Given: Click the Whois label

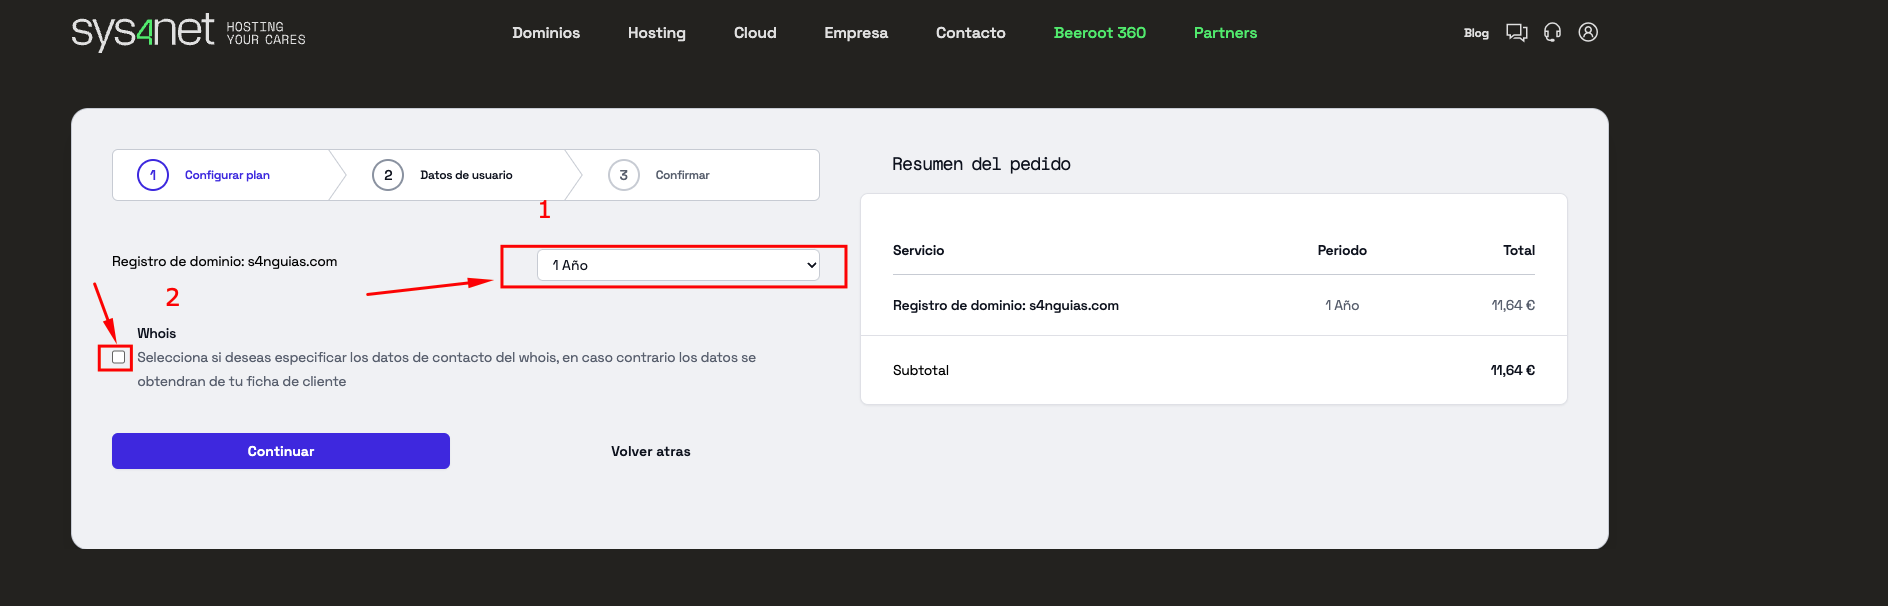Looking at the screenshot, I should [x=157, y=333].
